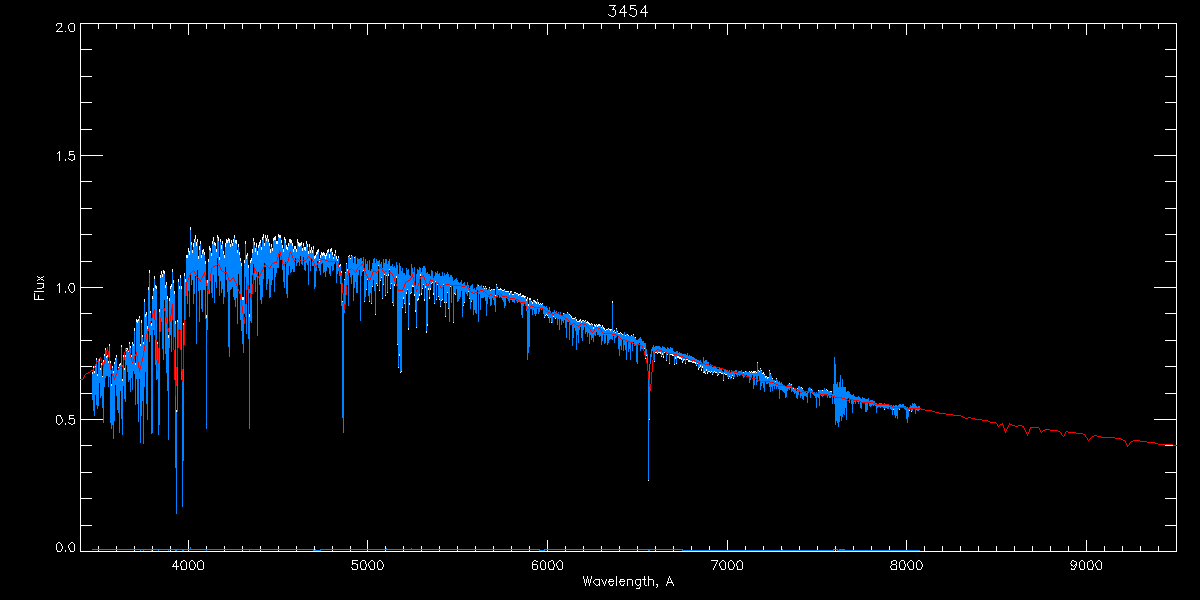
Task: Click the 2.0 flux tick label
Action: click(66, 27)
